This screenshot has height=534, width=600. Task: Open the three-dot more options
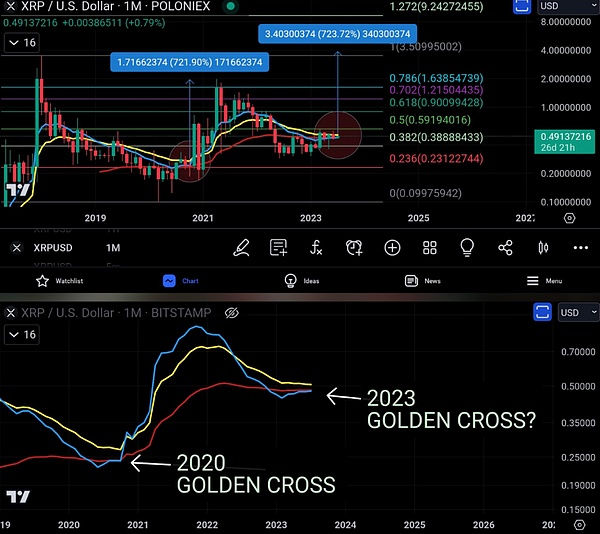coord(580,248)
